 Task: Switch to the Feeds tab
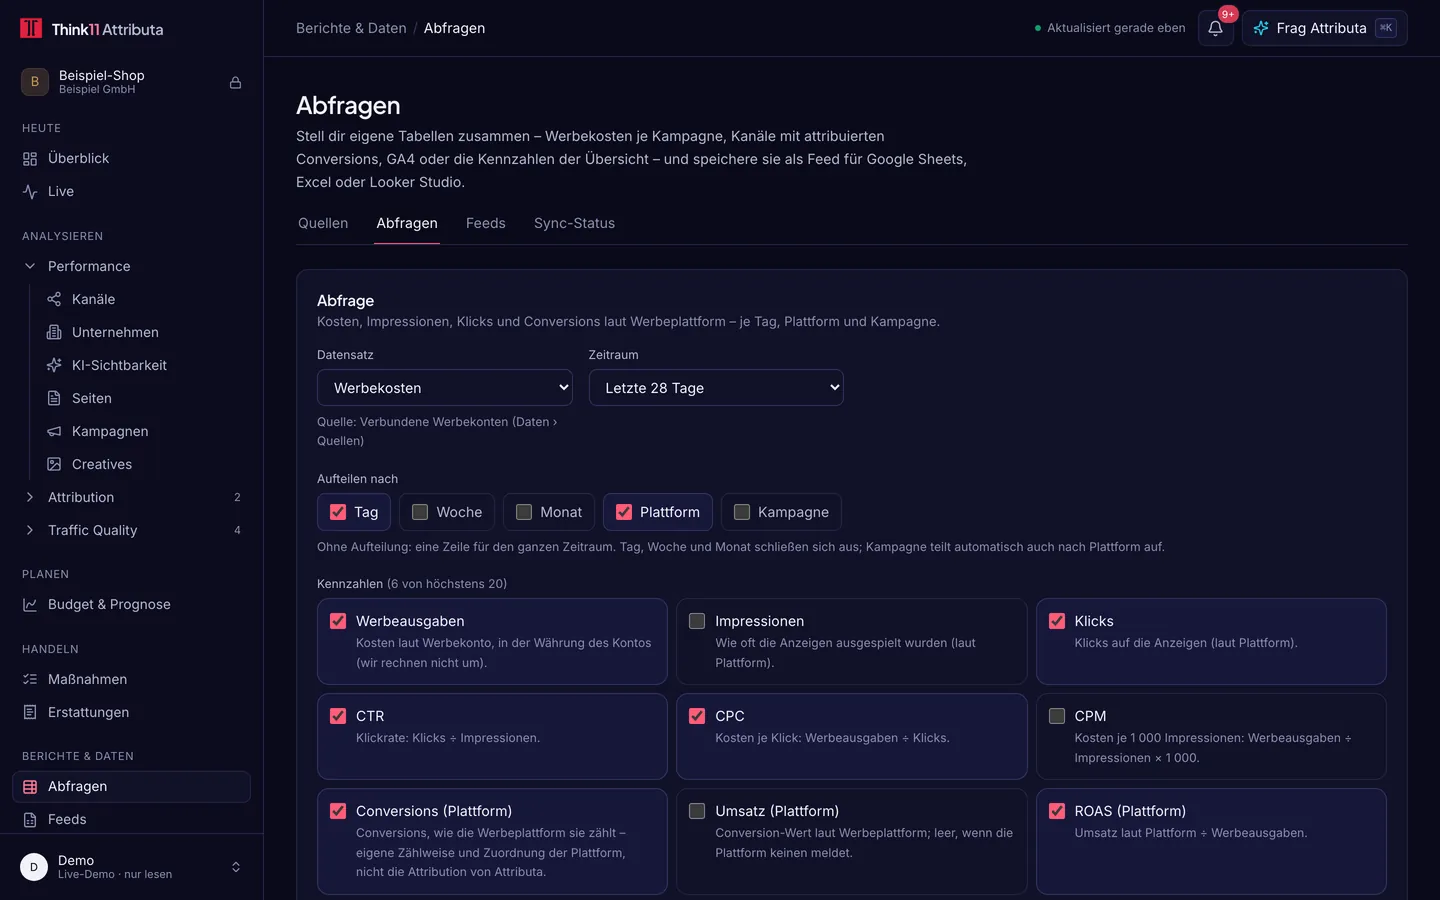pos(486,223)
